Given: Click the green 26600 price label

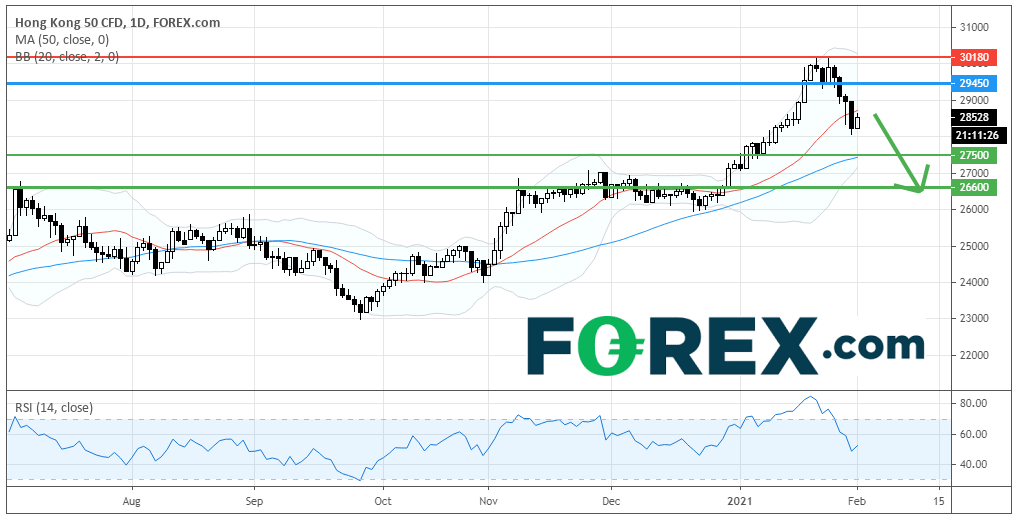Looking at the screenshot, I should click(x=973, y=187).
